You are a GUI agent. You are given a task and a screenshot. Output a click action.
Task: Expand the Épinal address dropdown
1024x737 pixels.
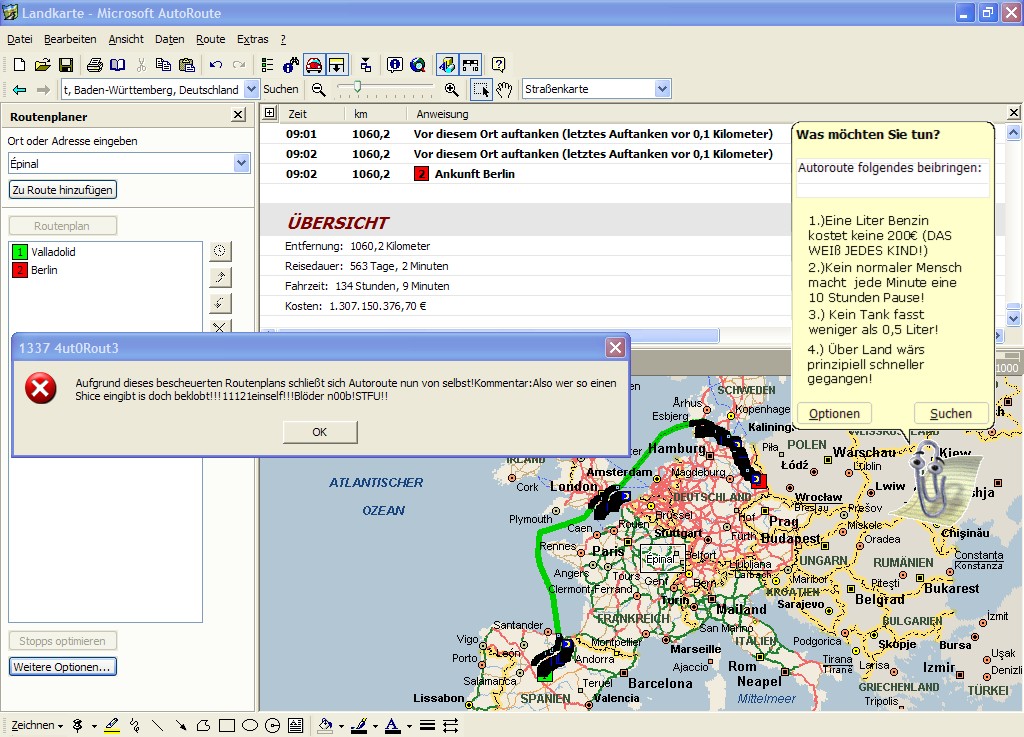click(242, 163)
